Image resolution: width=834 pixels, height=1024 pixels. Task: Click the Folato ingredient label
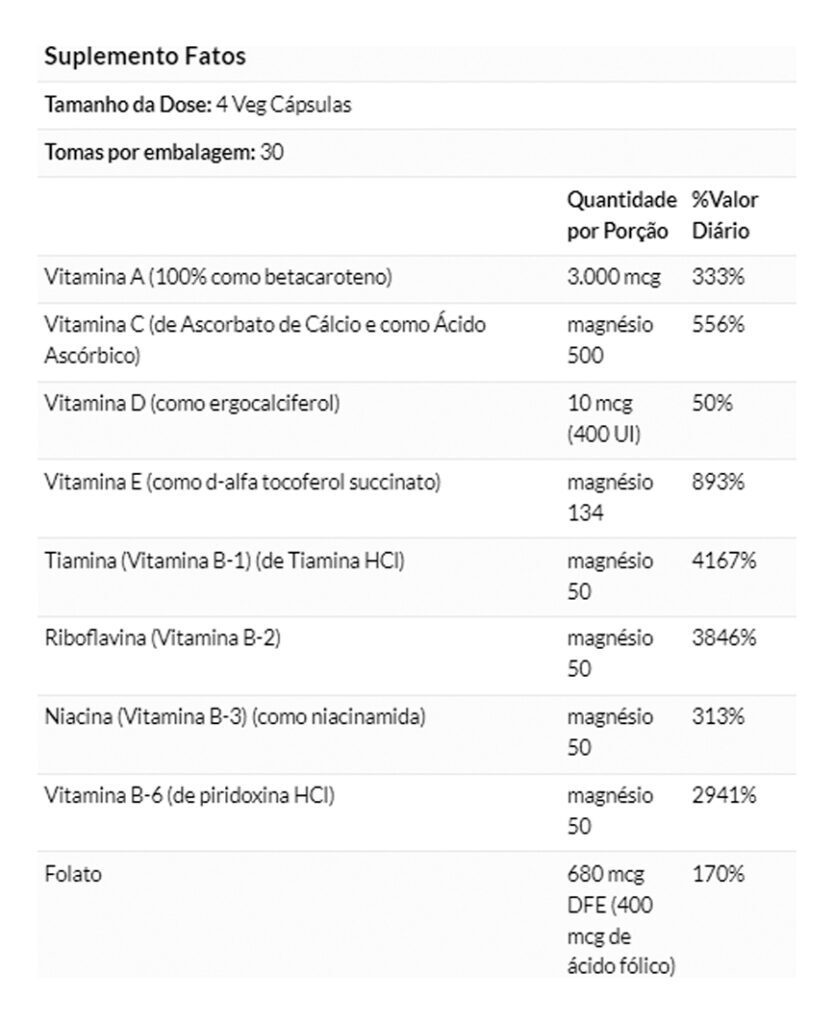(73, 874)
